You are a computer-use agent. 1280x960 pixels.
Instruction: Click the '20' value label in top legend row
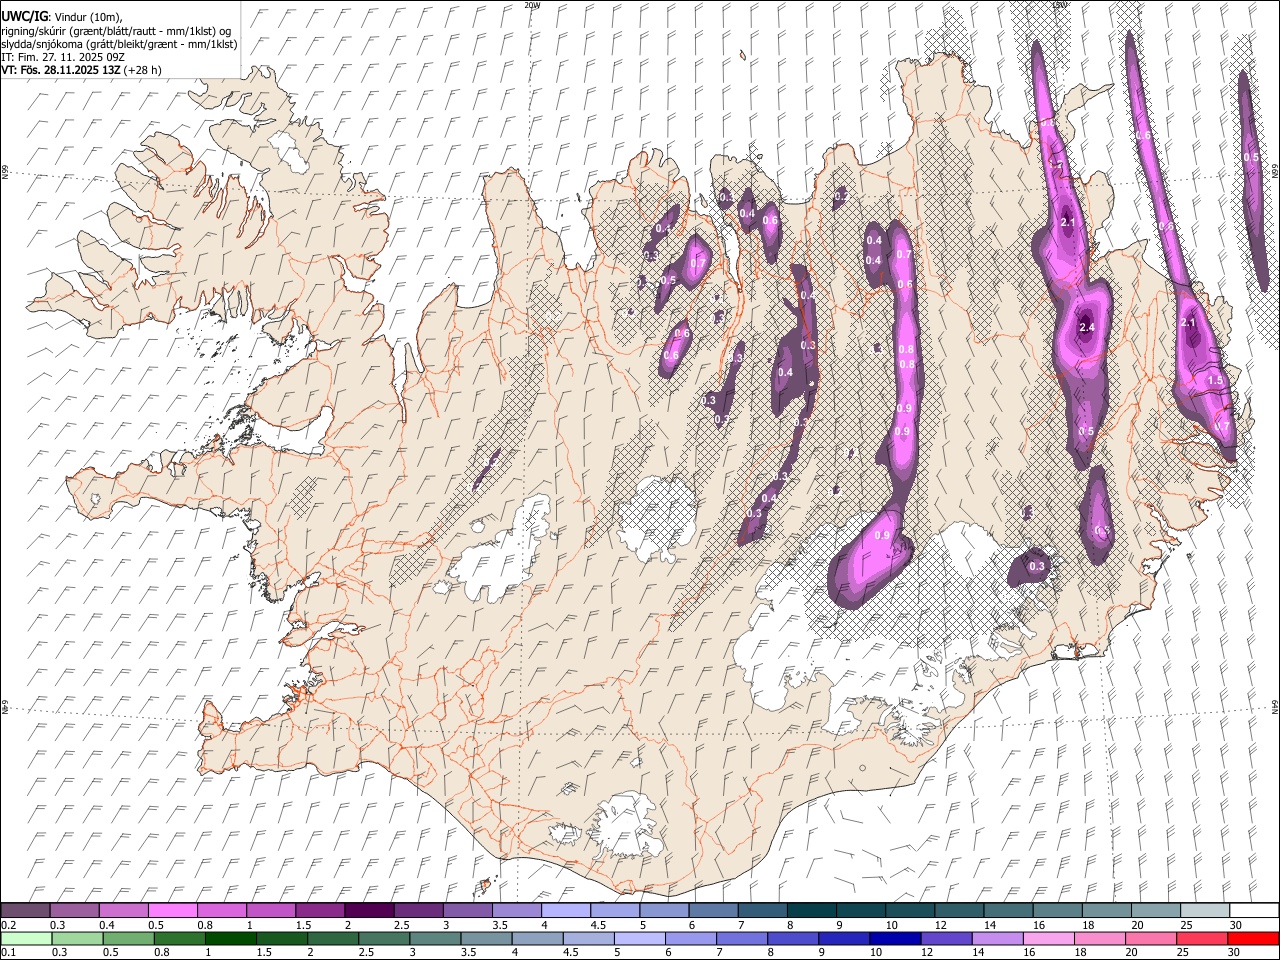(1137, 925)
